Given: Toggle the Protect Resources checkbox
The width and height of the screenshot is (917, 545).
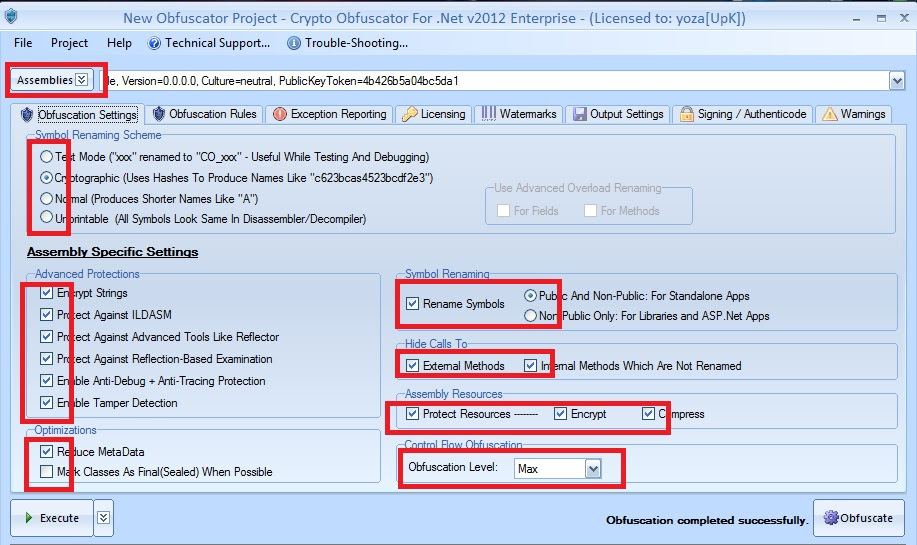Looking at the screenshot, I should point(412,413).
